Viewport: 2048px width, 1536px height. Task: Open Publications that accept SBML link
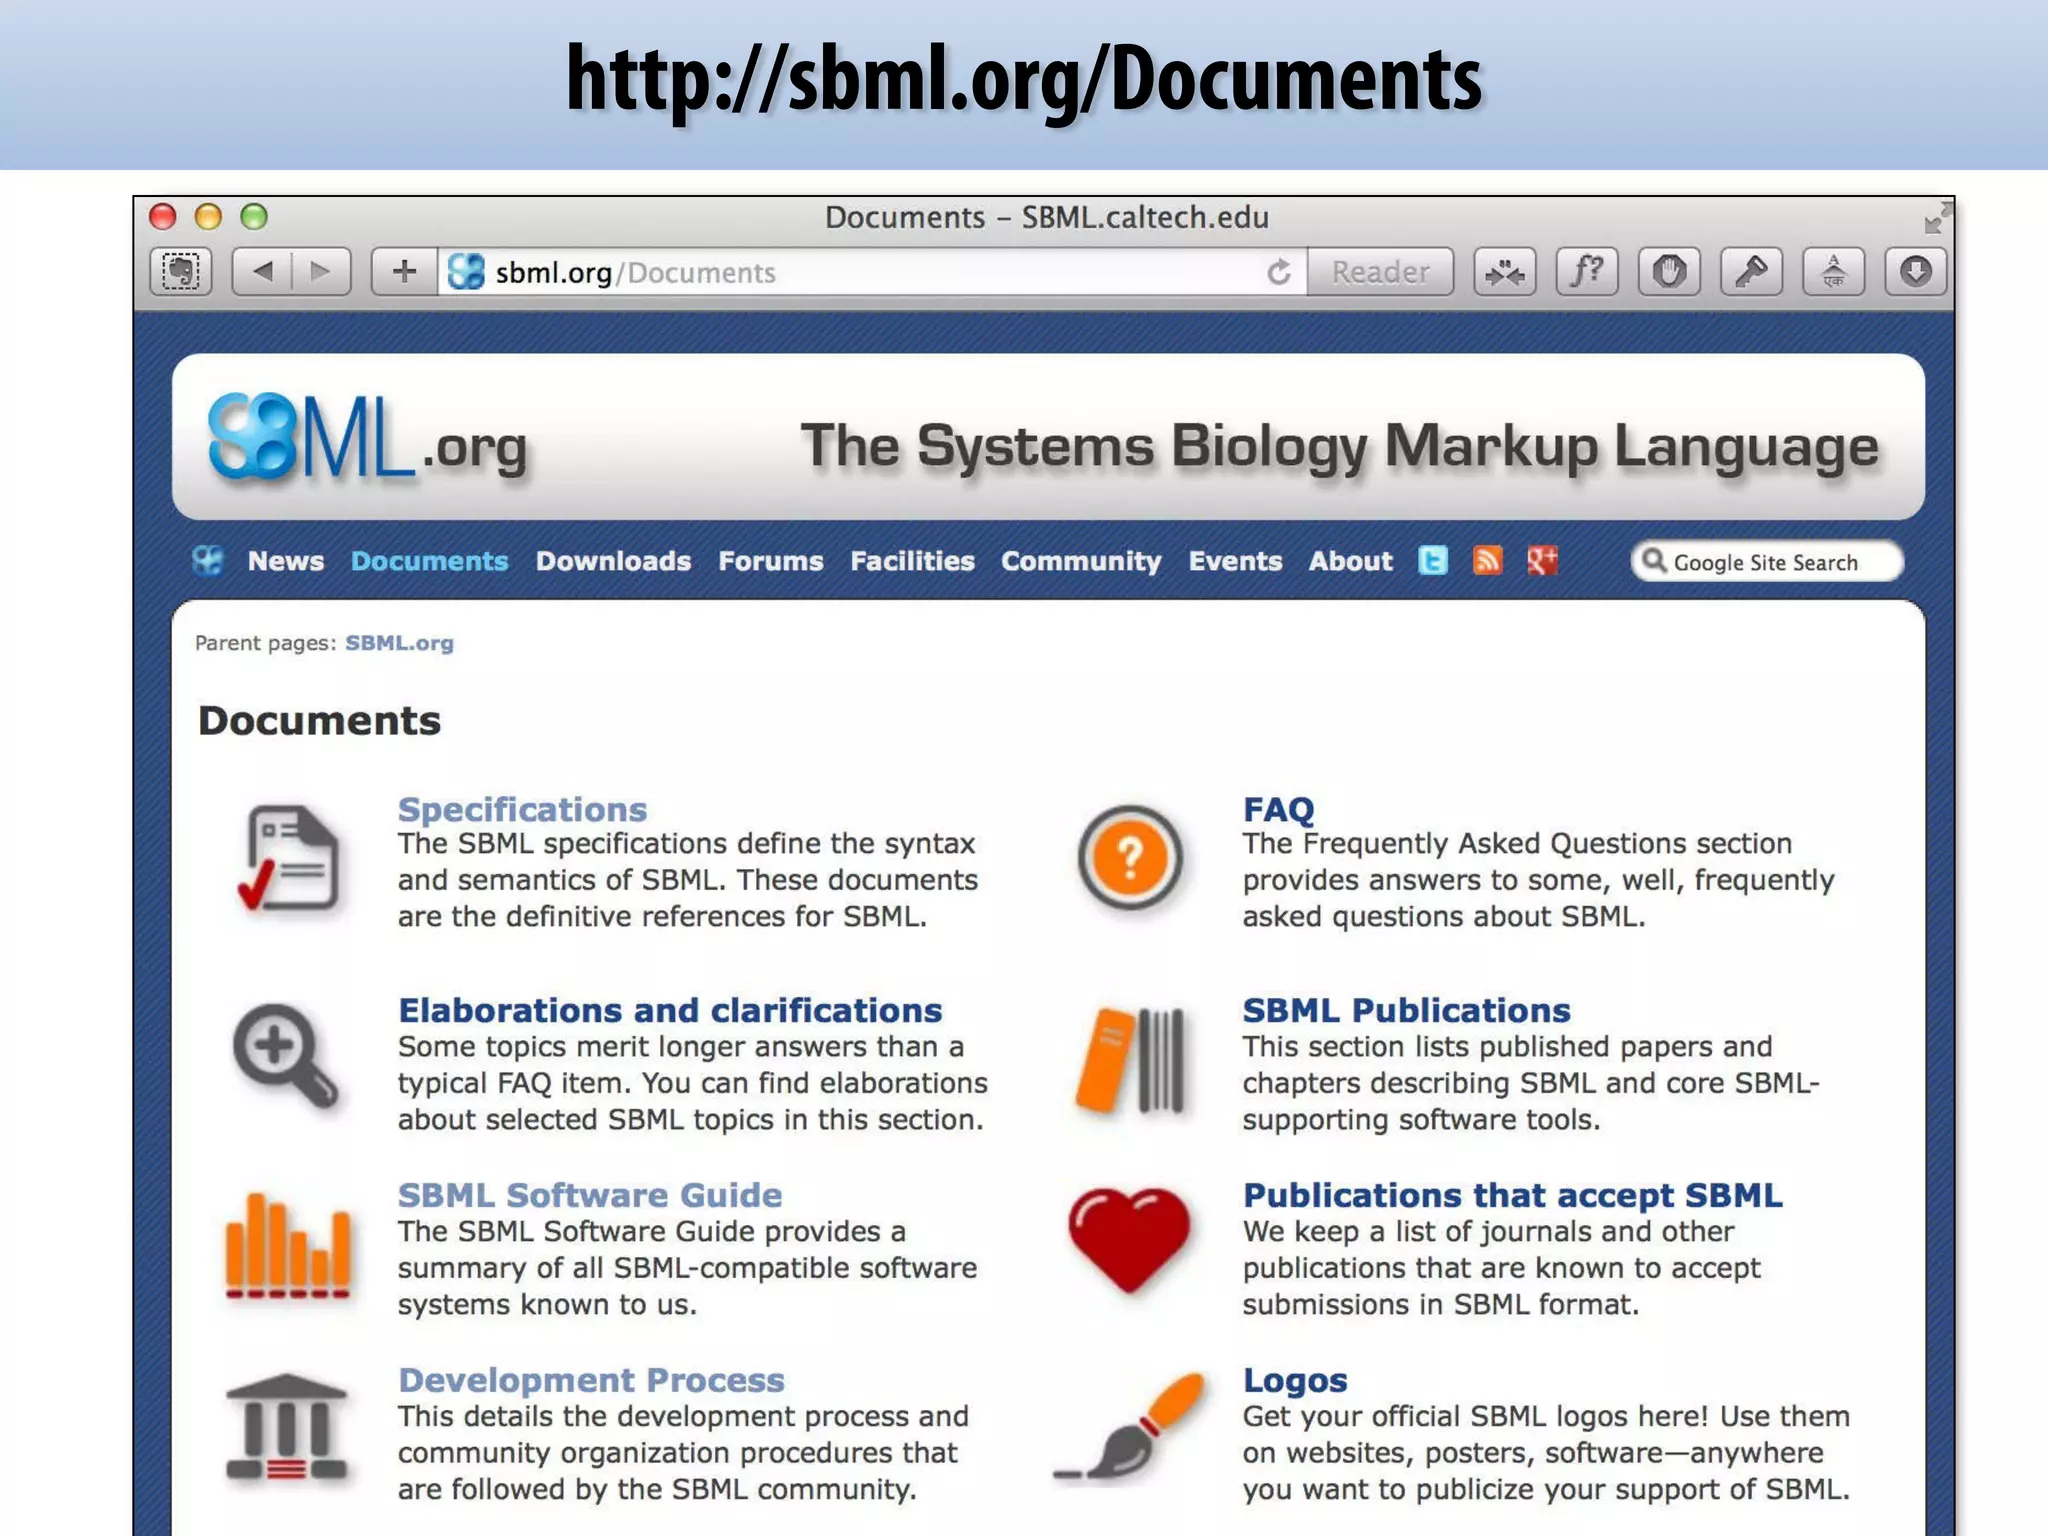pyautogui.click(x=1512, y=1195)
